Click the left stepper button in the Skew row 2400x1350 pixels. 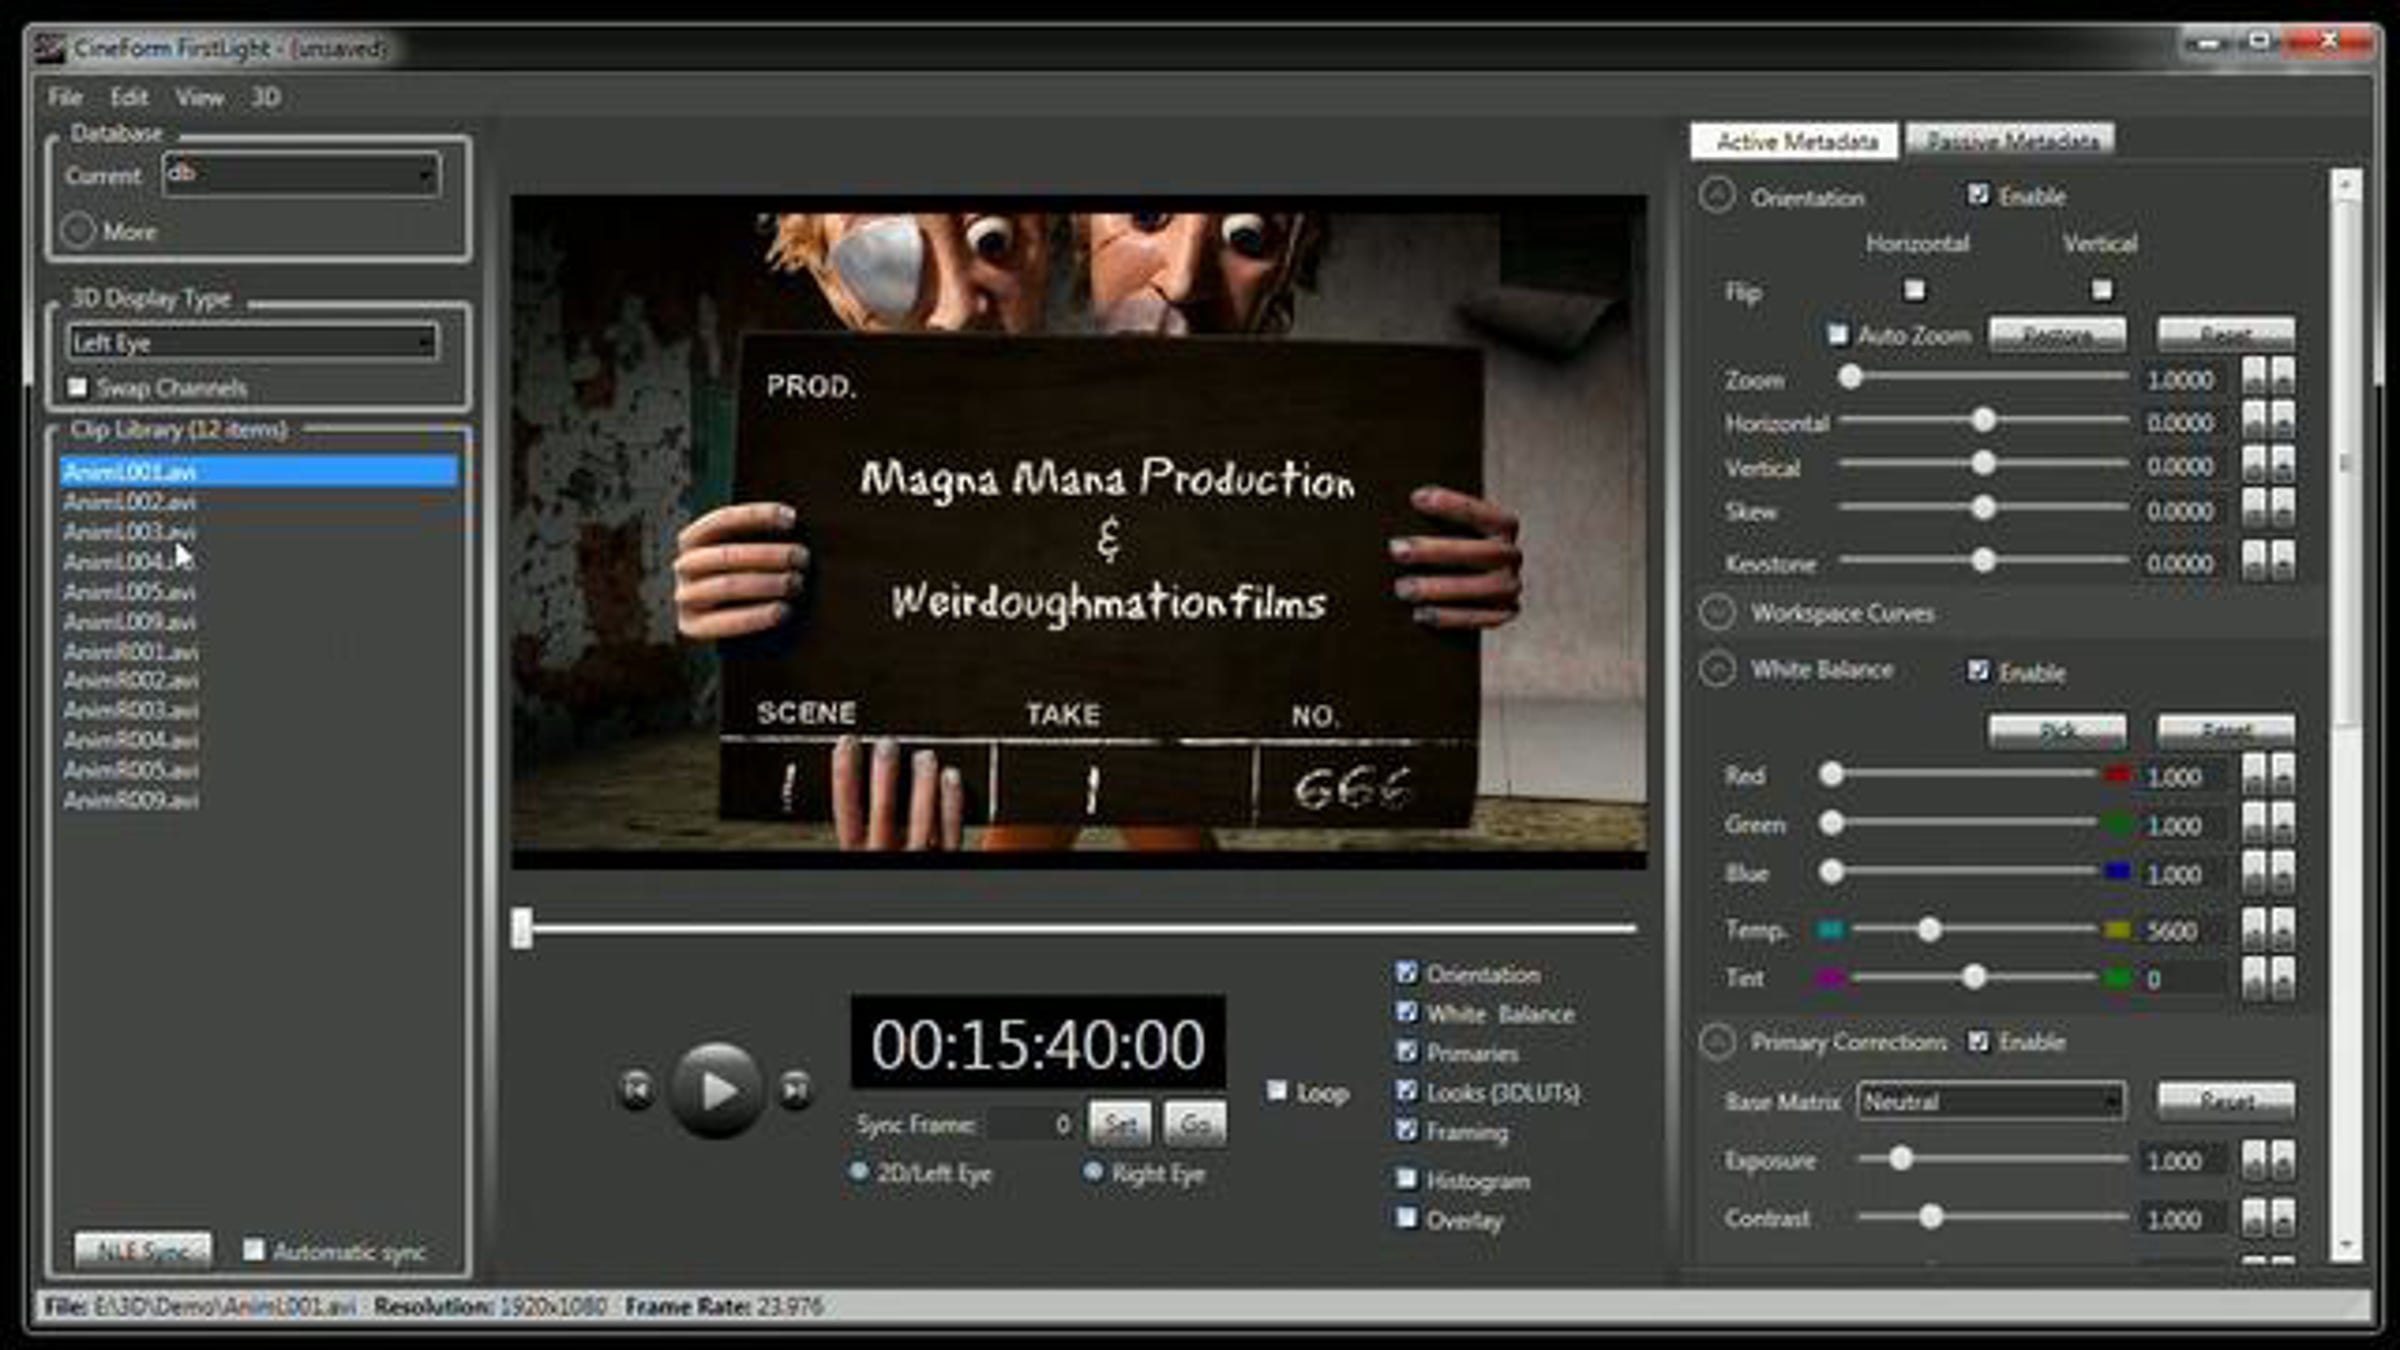(x=2253, y=509)
